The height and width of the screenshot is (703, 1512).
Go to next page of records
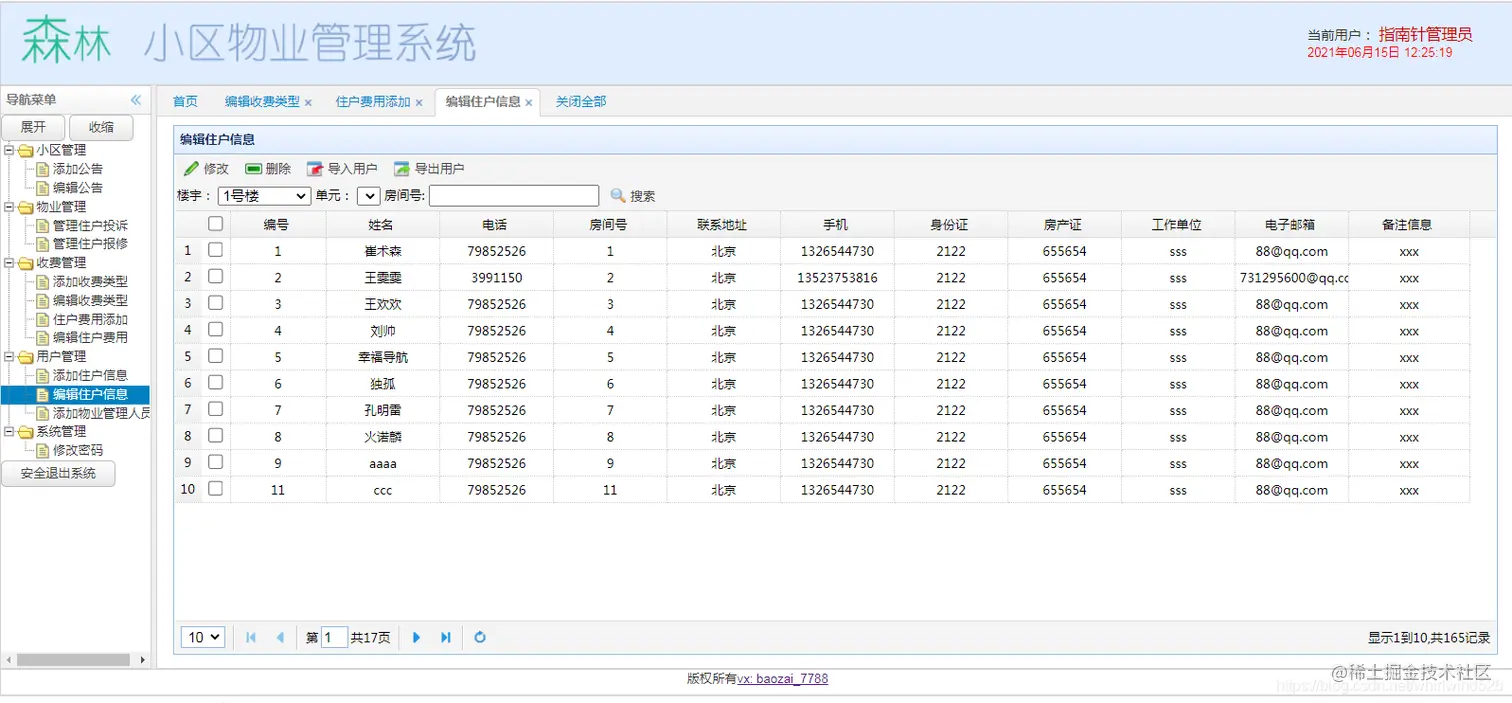(x=416, y=637)
